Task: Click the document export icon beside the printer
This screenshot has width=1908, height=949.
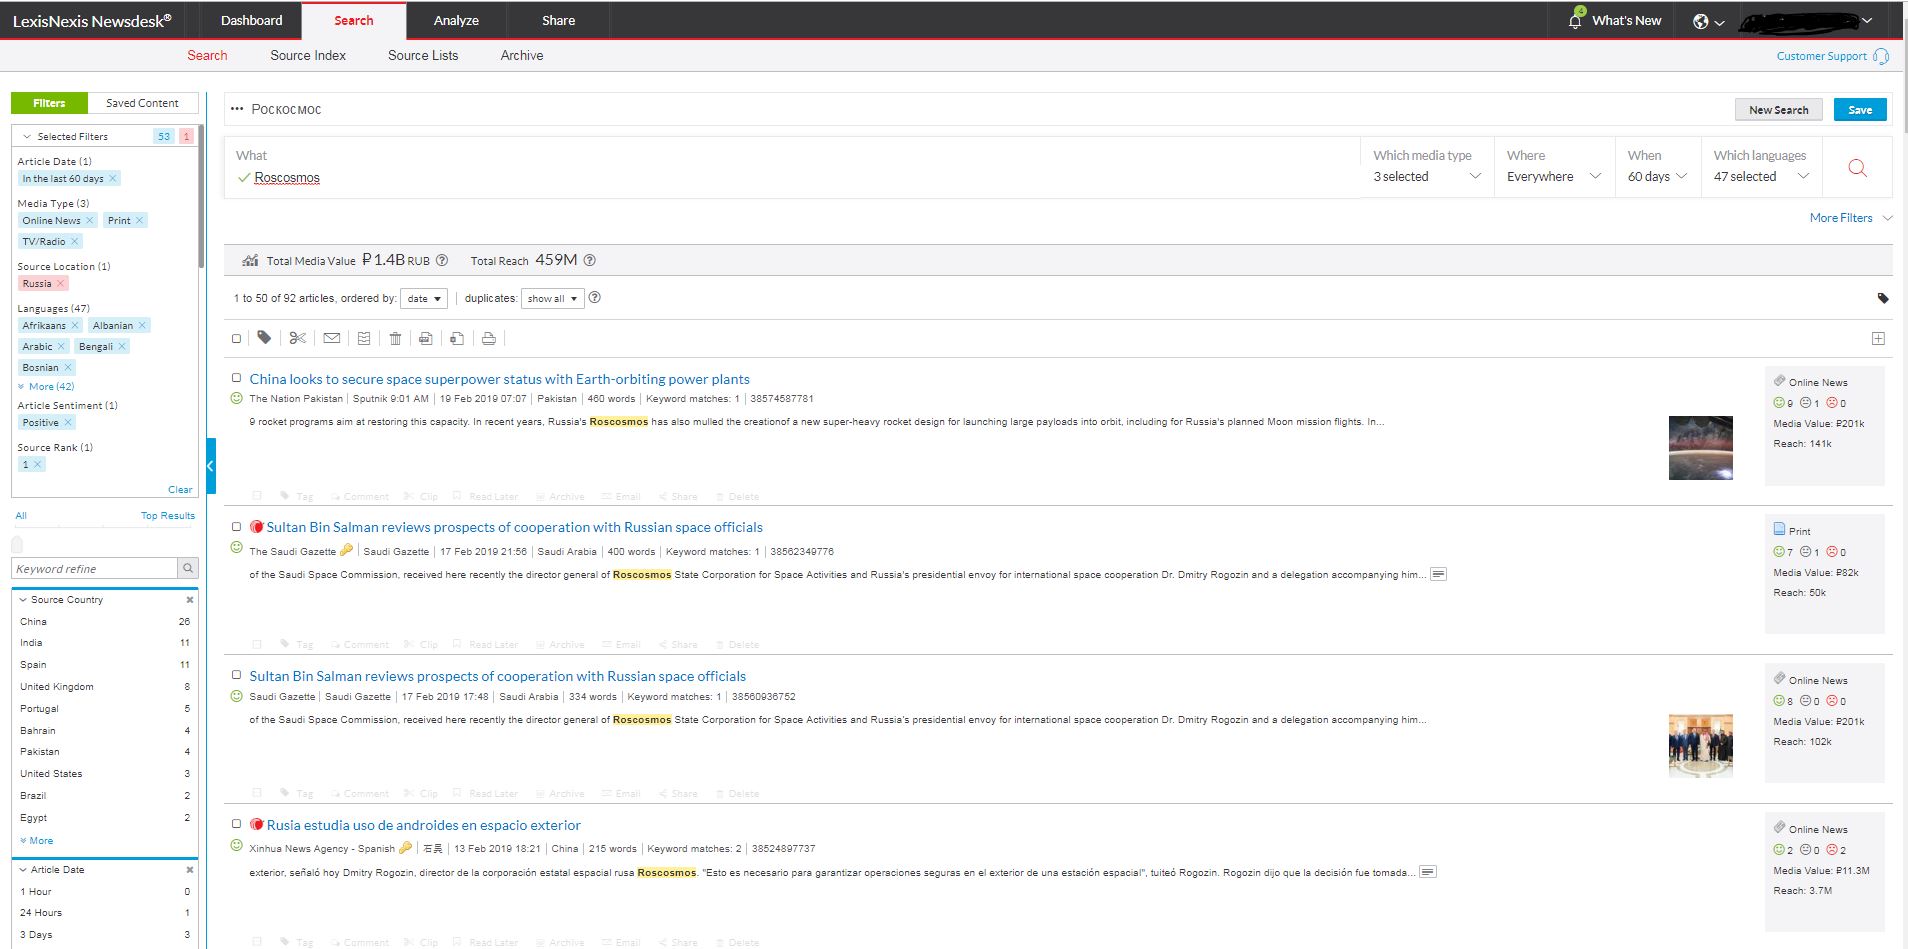Action: [457, 338]
